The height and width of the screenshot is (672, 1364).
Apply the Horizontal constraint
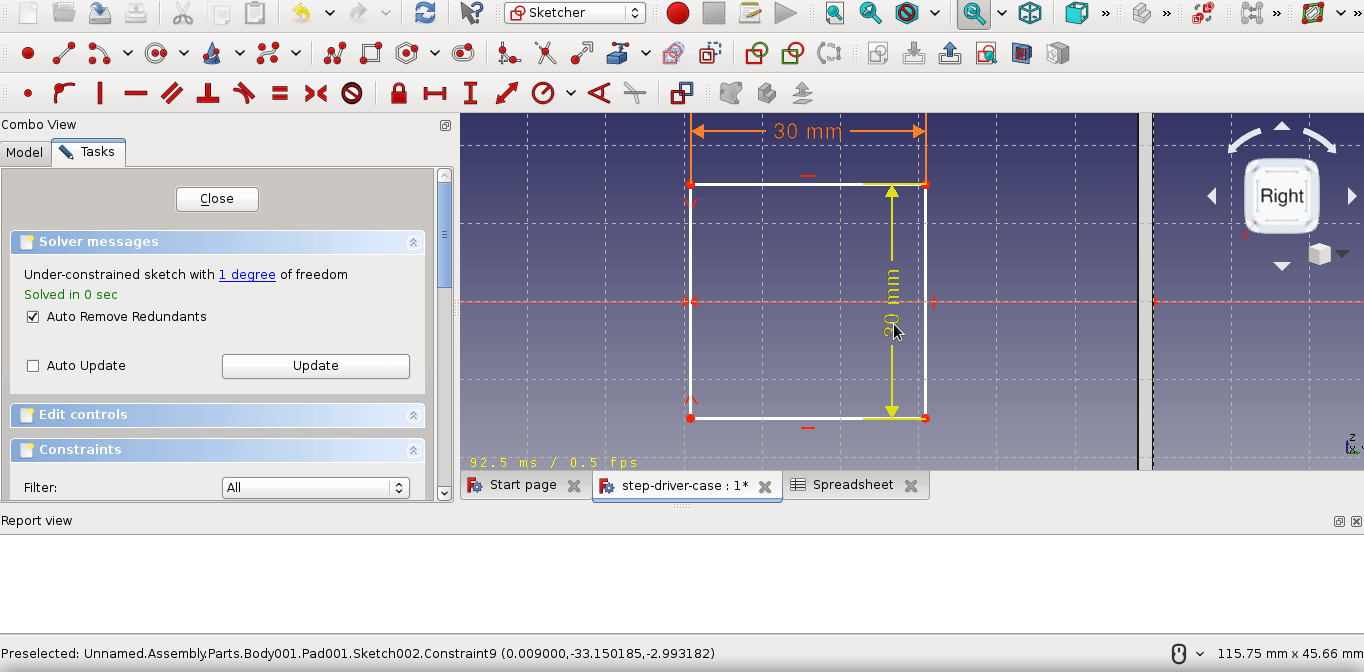[136, 93]
